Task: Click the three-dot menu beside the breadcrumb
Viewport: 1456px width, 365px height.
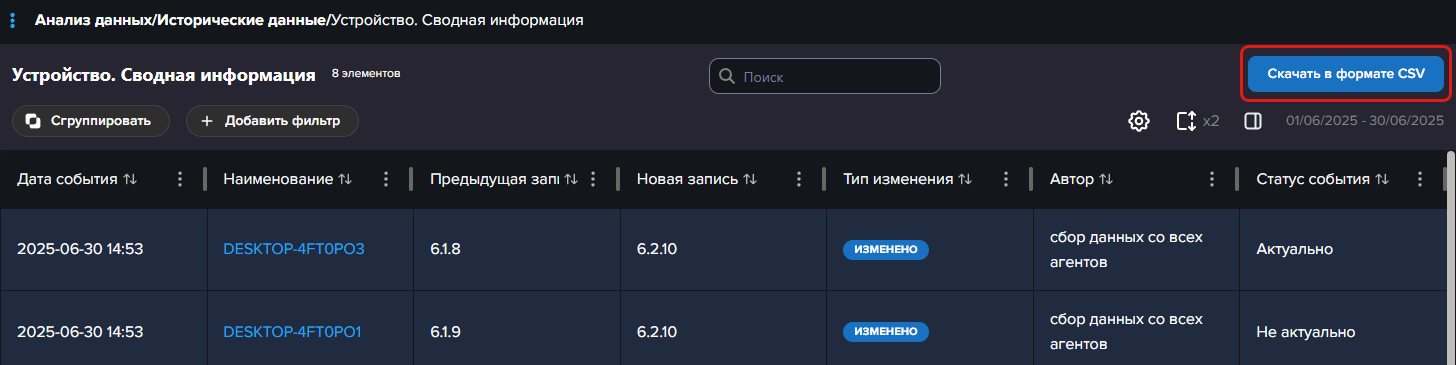Action: (x=12, y=20)
